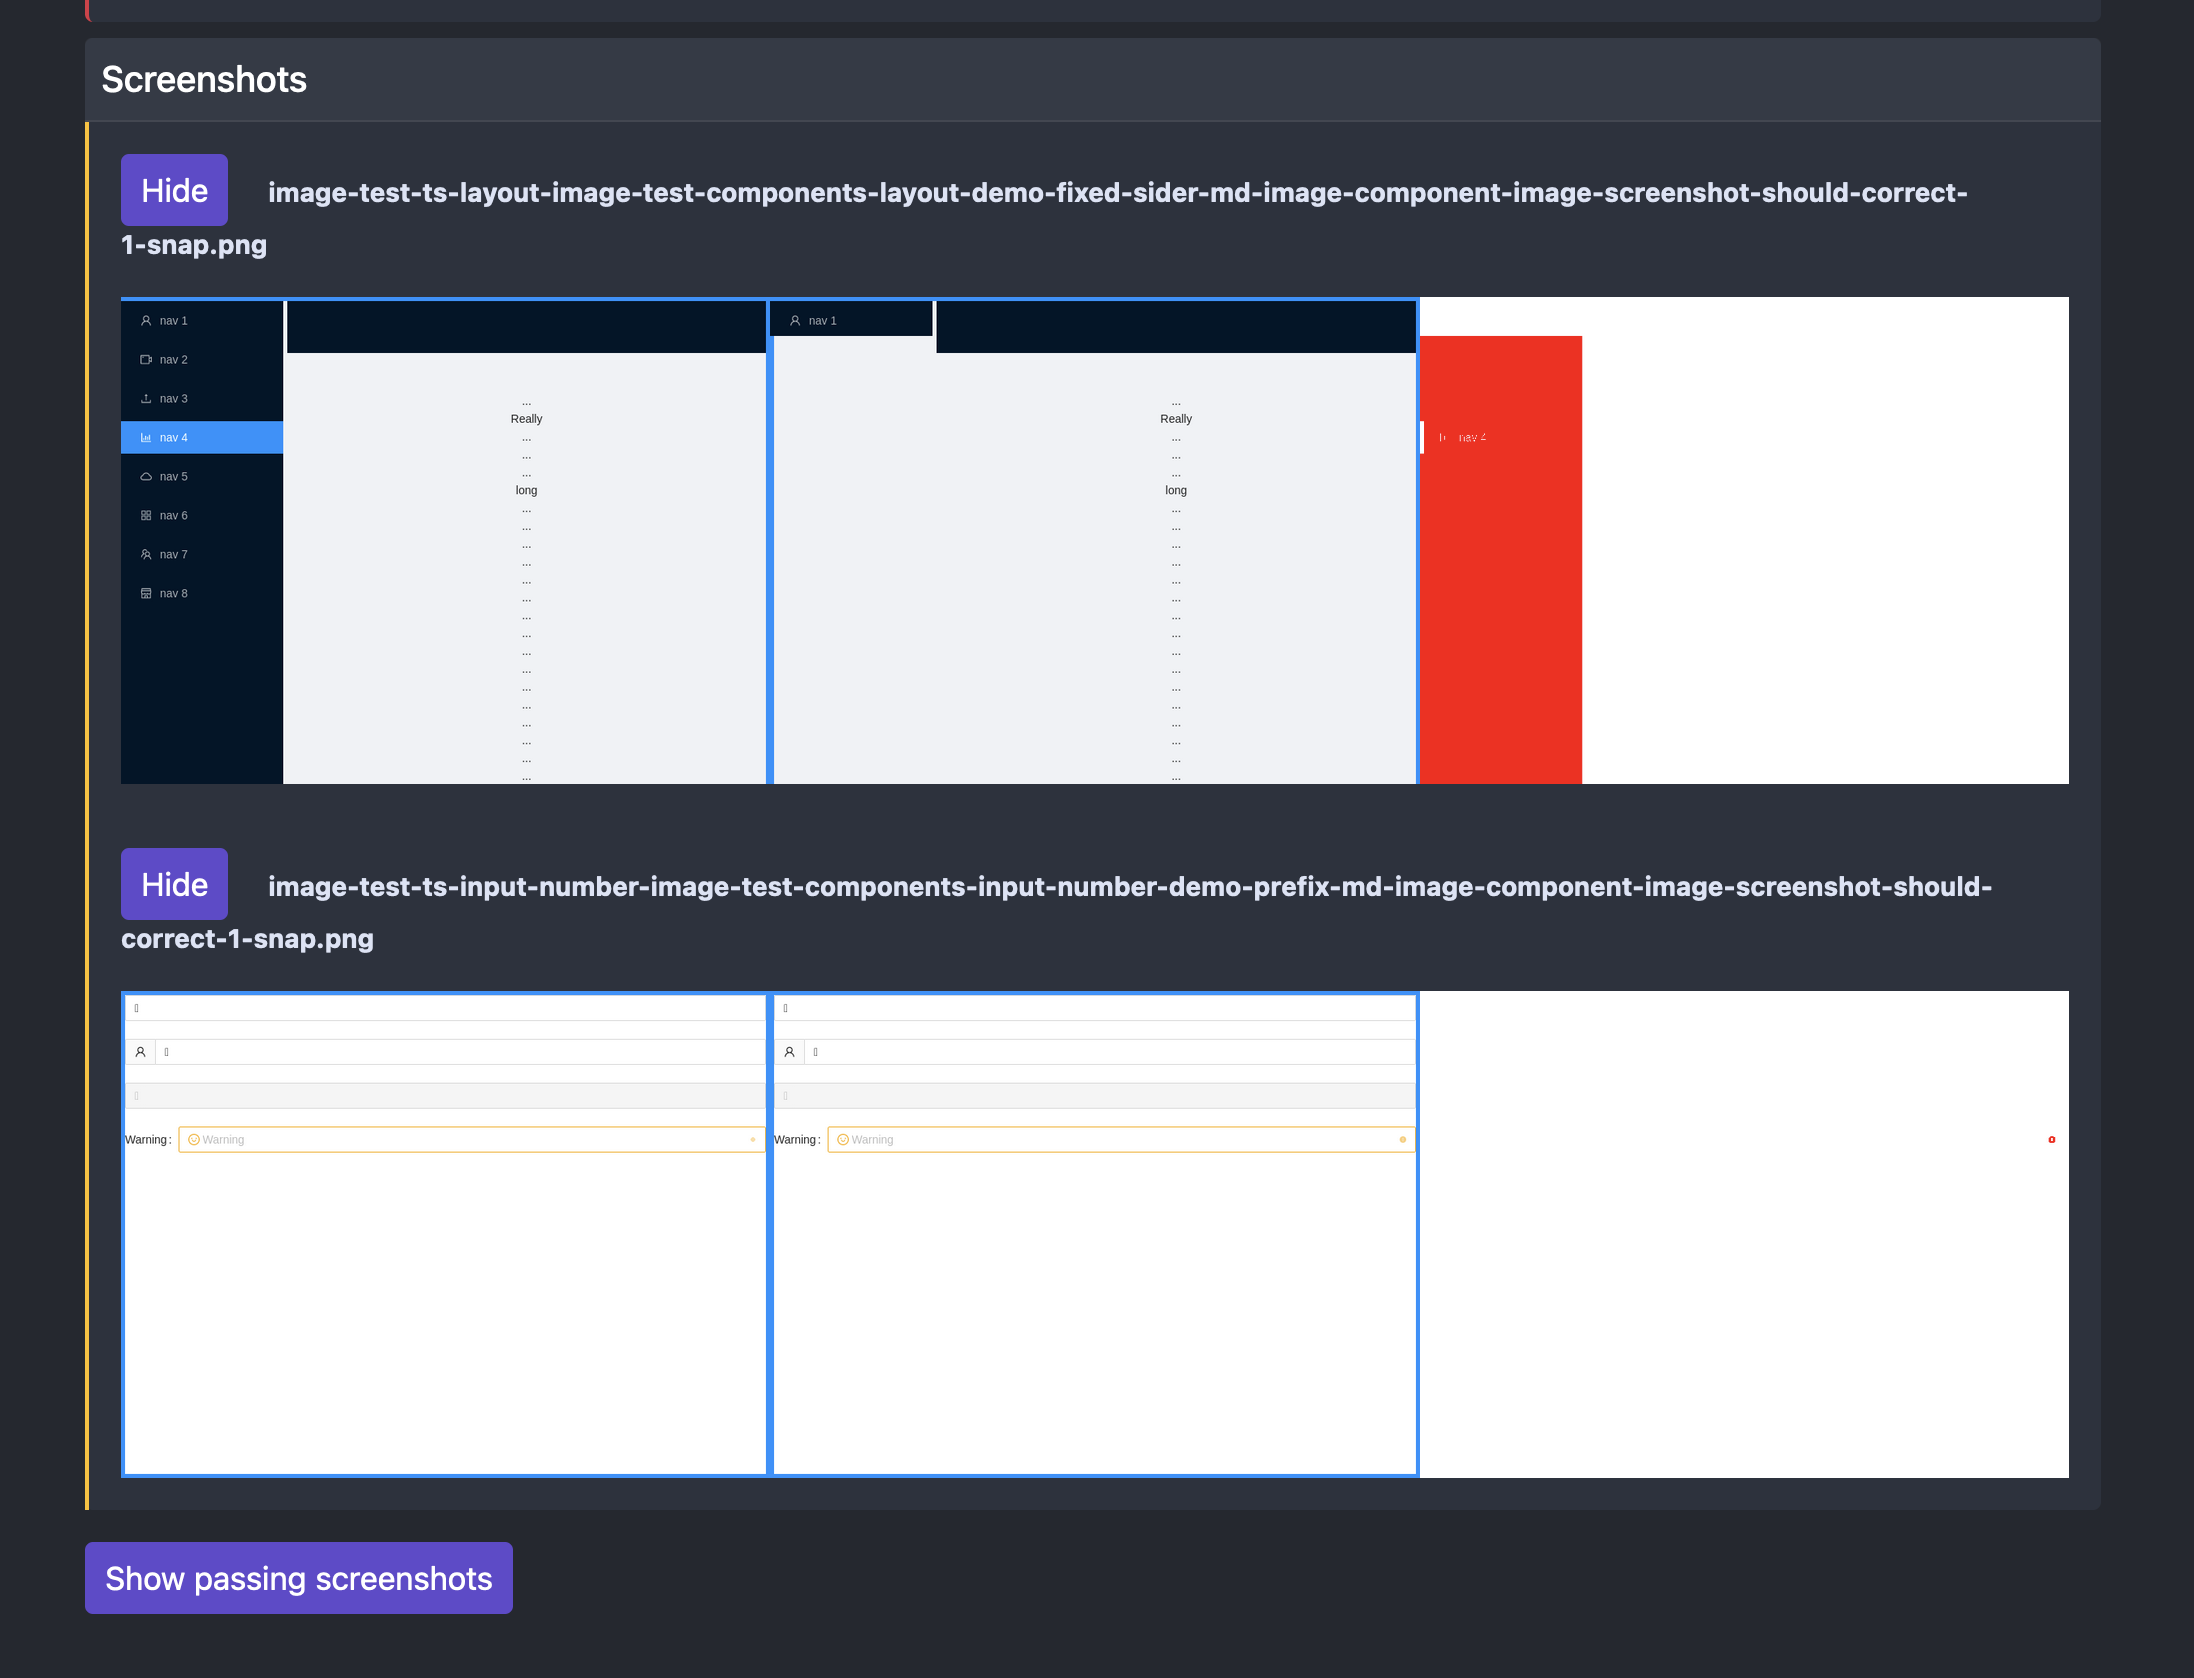Screen dimensions: 2194x1678
Task: Hide the input-number prefix screenshot
Action: coord(173,883)
